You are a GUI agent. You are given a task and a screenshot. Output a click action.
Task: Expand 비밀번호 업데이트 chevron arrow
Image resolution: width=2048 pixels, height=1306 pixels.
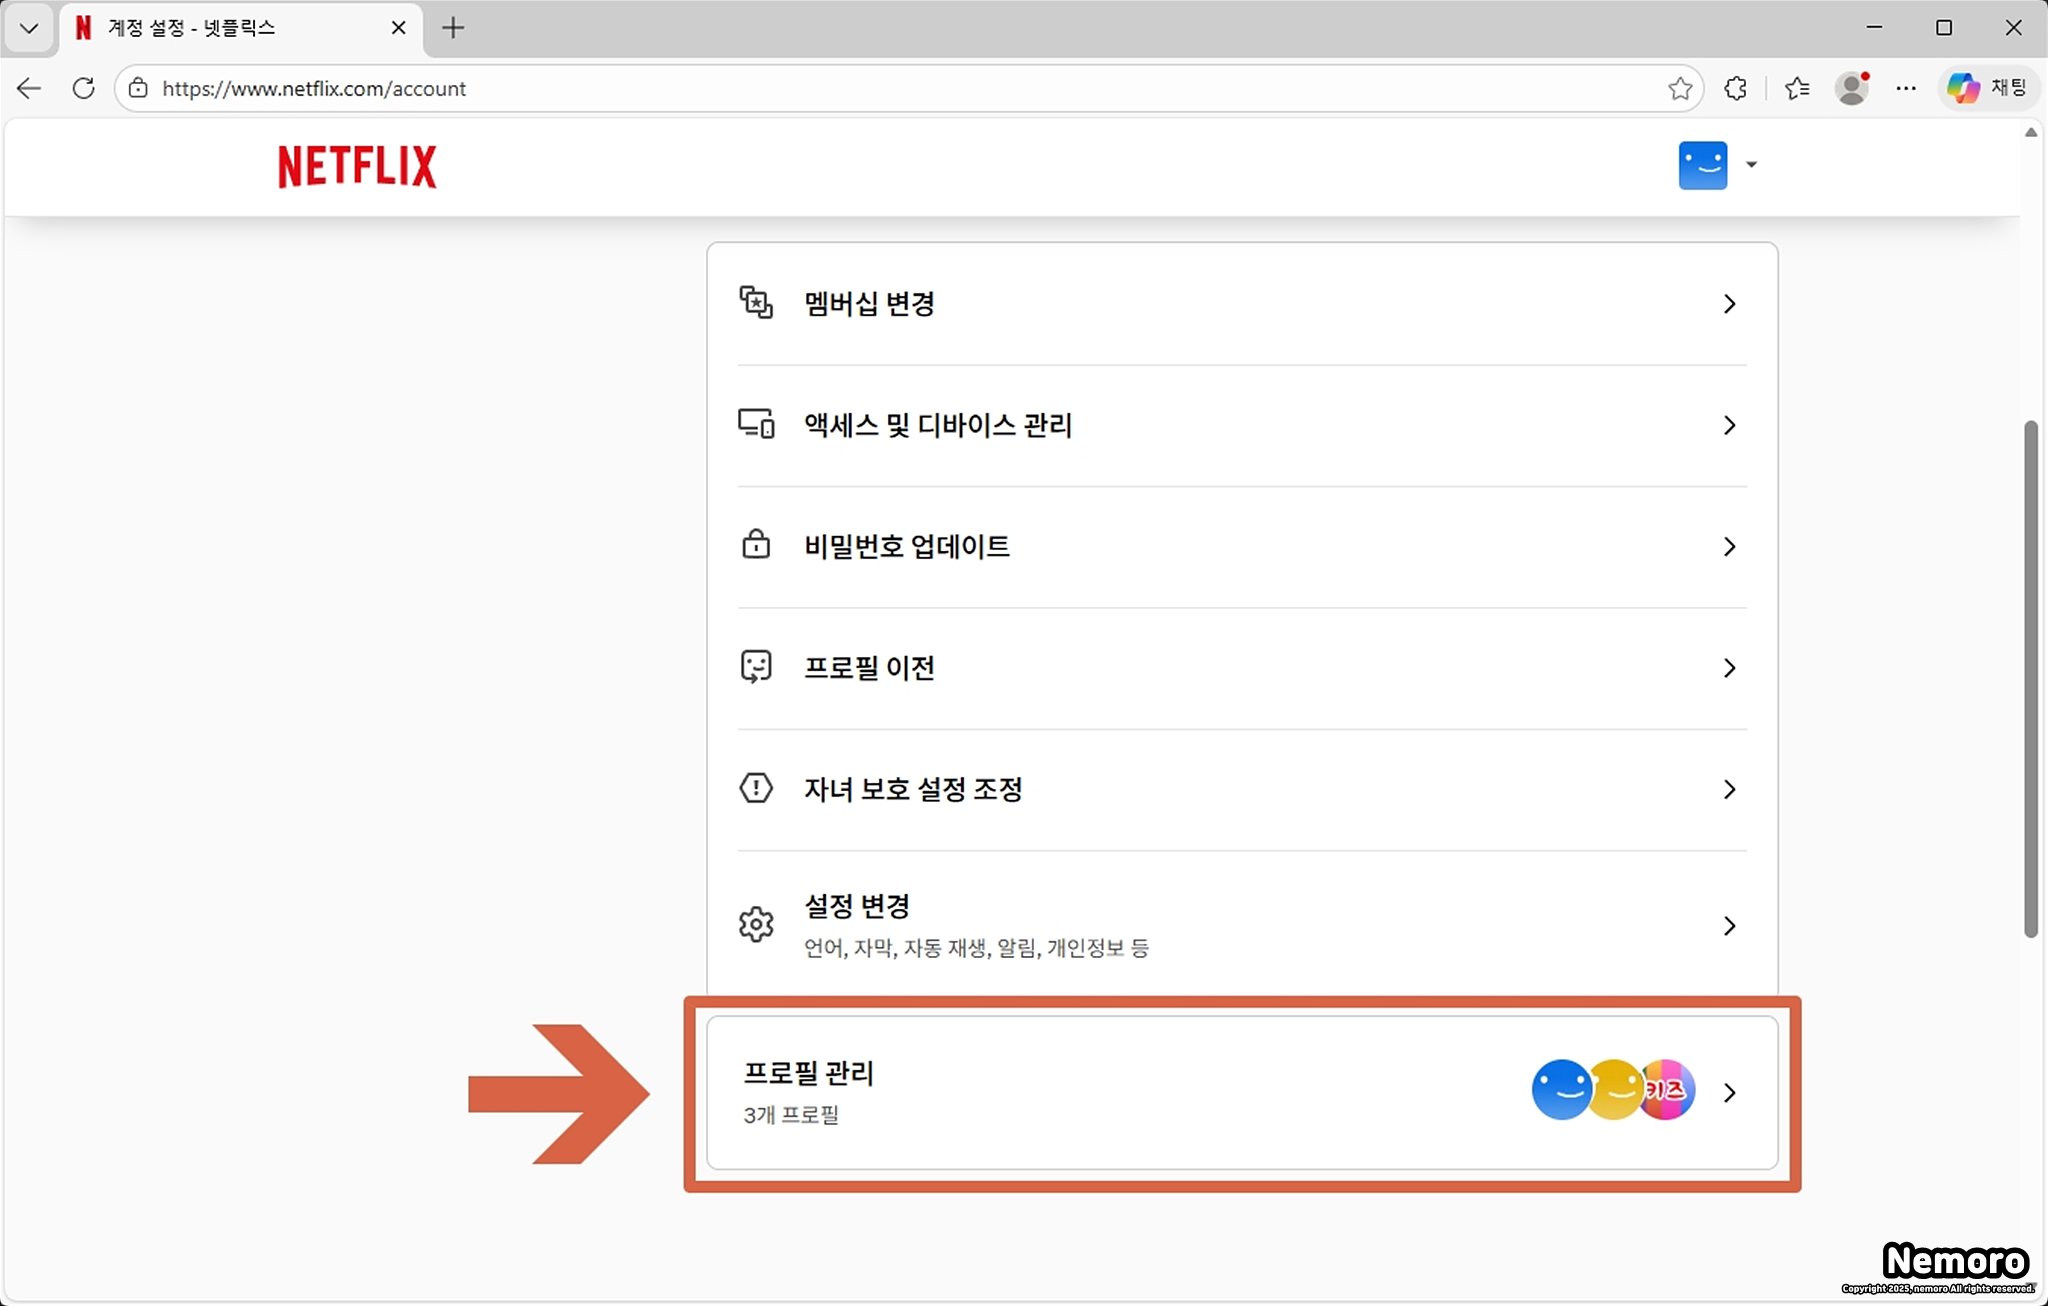[1729, 547]
